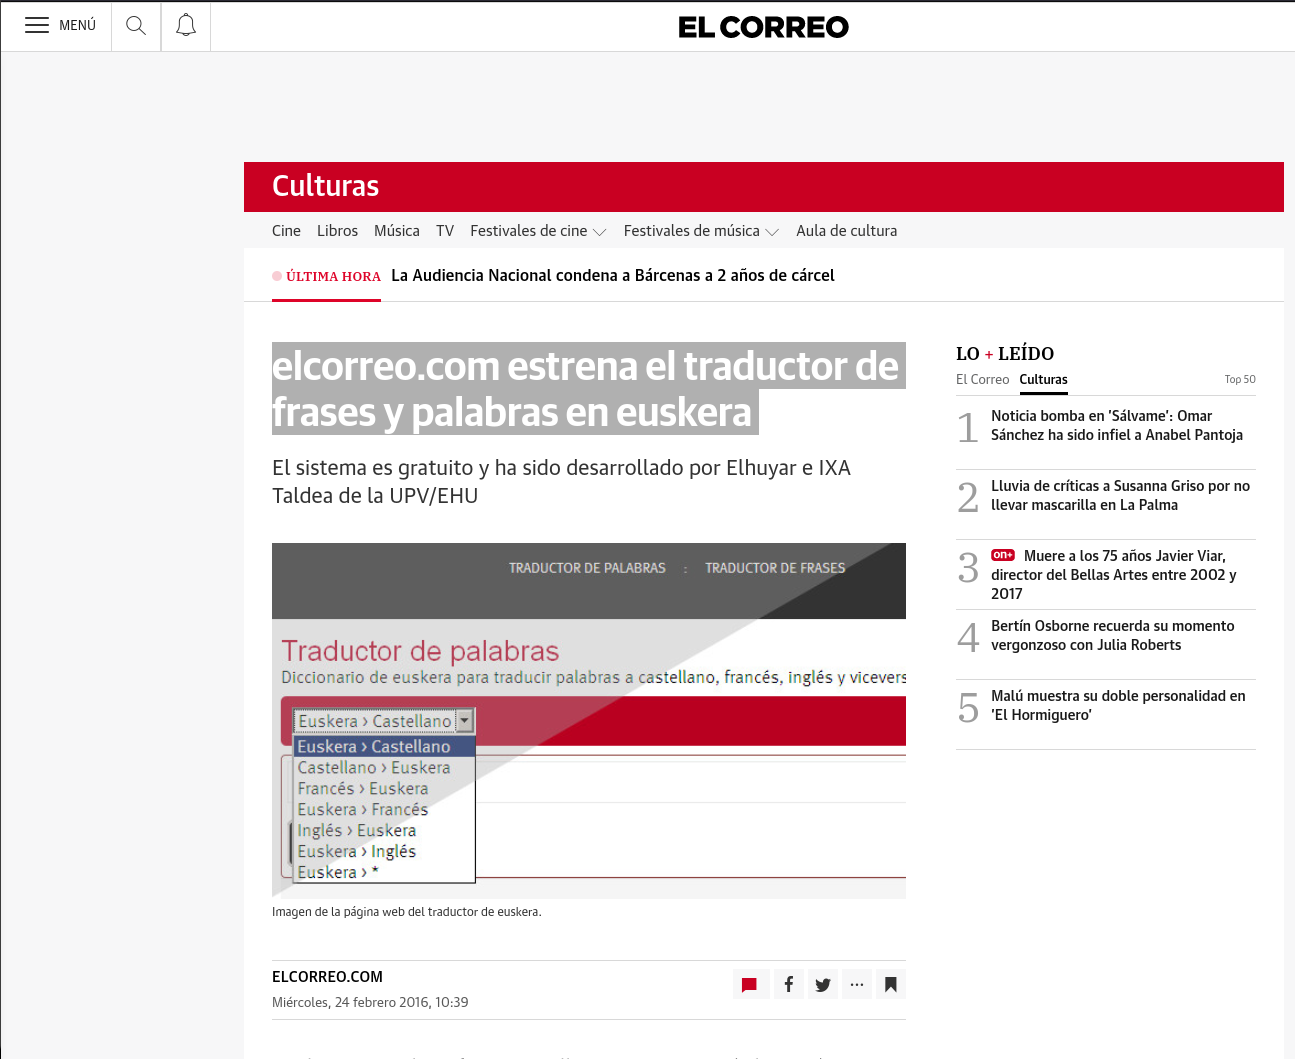This screenshot has width=1295, height=1059.
Task: Open the notifications bell icon
Action: 186,26
